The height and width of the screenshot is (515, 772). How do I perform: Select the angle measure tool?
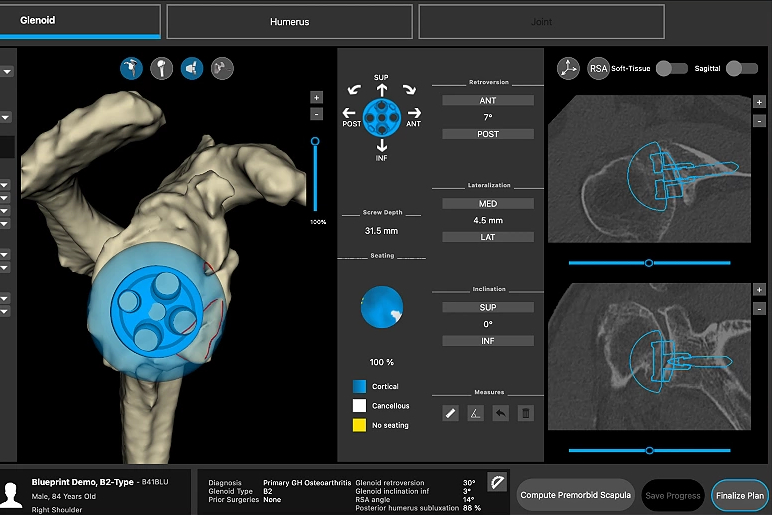click(476, 412)
